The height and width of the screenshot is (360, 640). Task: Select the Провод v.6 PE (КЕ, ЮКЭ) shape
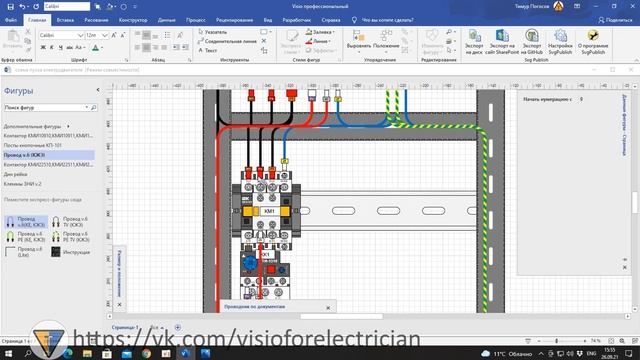26,237
